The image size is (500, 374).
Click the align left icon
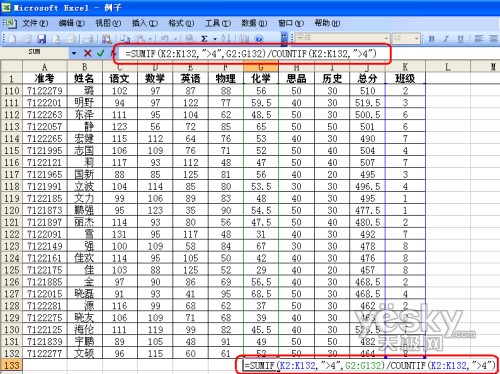click(479, 39)
